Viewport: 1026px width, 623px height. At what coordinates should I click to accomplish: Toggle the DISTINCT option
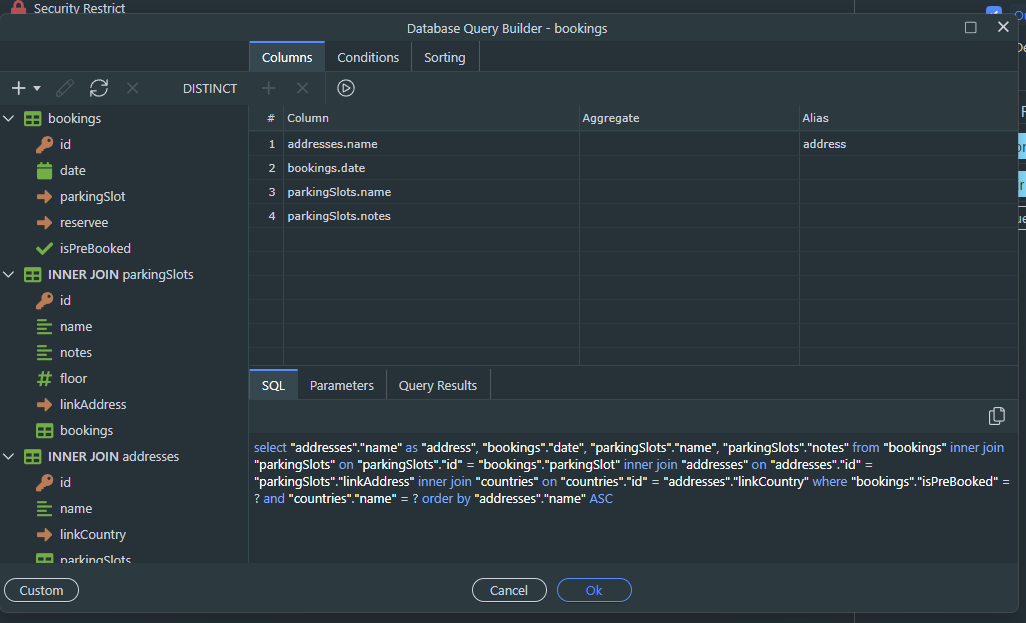coord(210,88)
